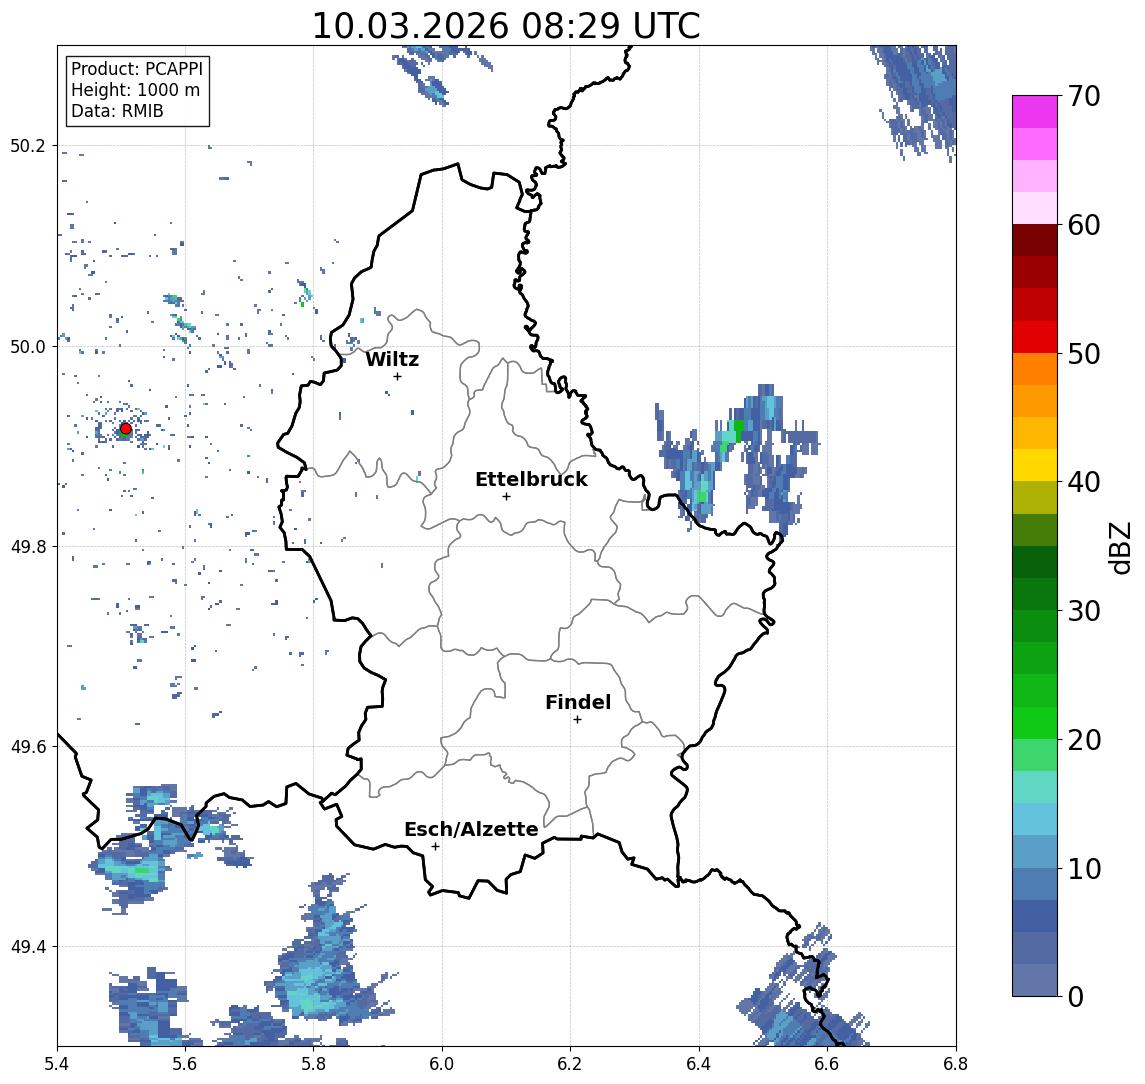Viewport: 1145px width, 1084px height.
Task: Click the colorbar tick label 60
Action: coord(1084,225)
